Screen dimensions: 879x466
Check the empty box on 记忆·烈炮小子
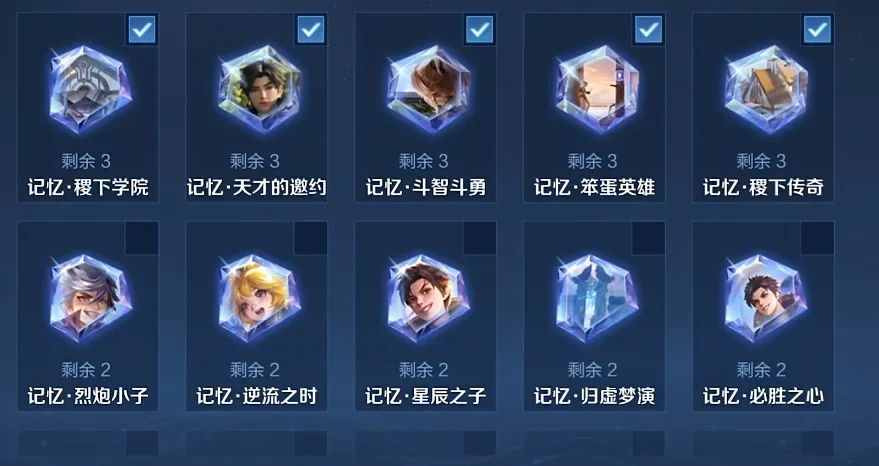pyautogui.click(x=142, y=238)
